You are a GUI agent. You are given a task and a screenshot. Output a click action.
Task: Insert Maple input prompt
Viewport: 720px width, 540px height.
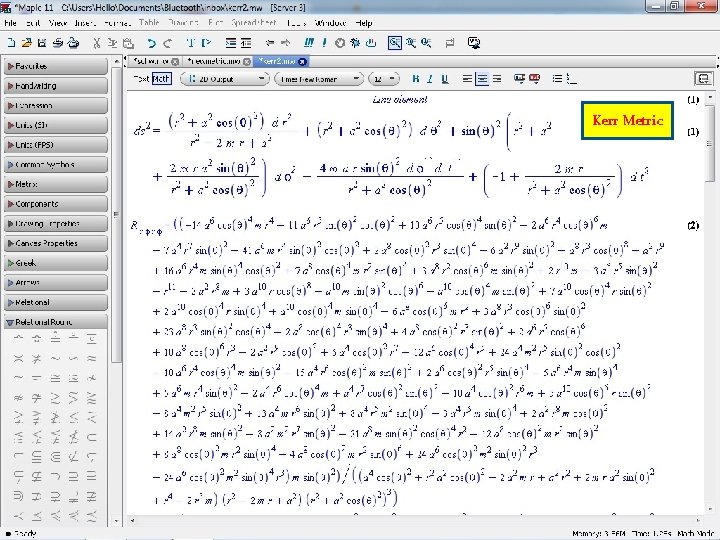[206, 43]
